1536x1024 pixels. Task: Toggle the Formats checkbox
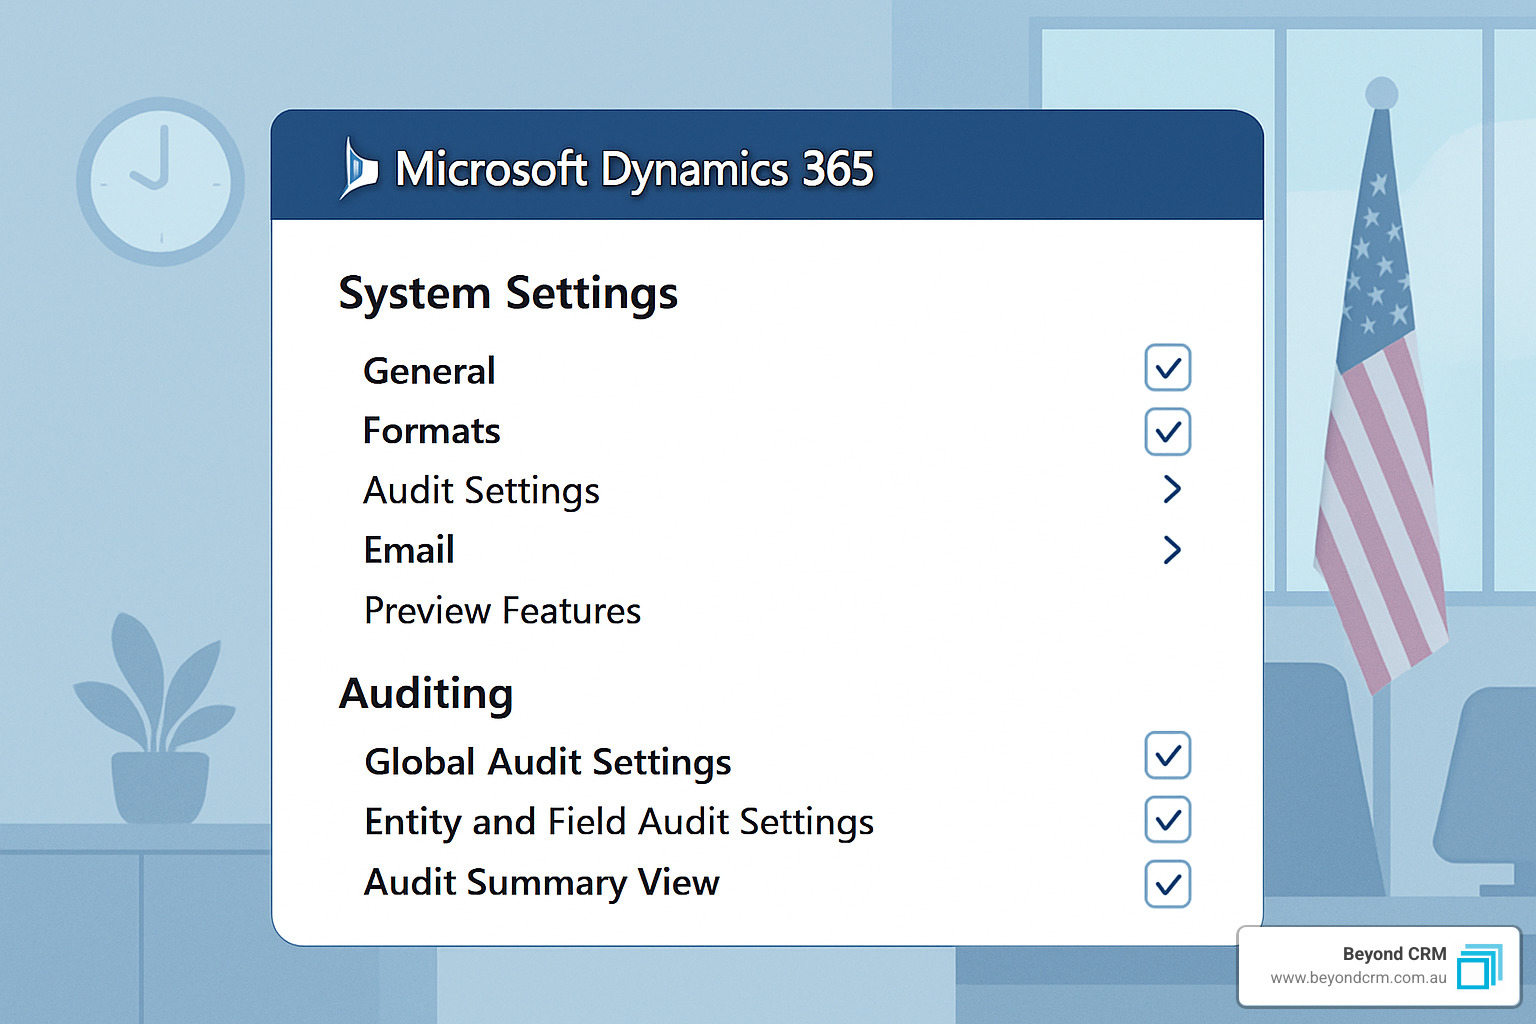1167,432
